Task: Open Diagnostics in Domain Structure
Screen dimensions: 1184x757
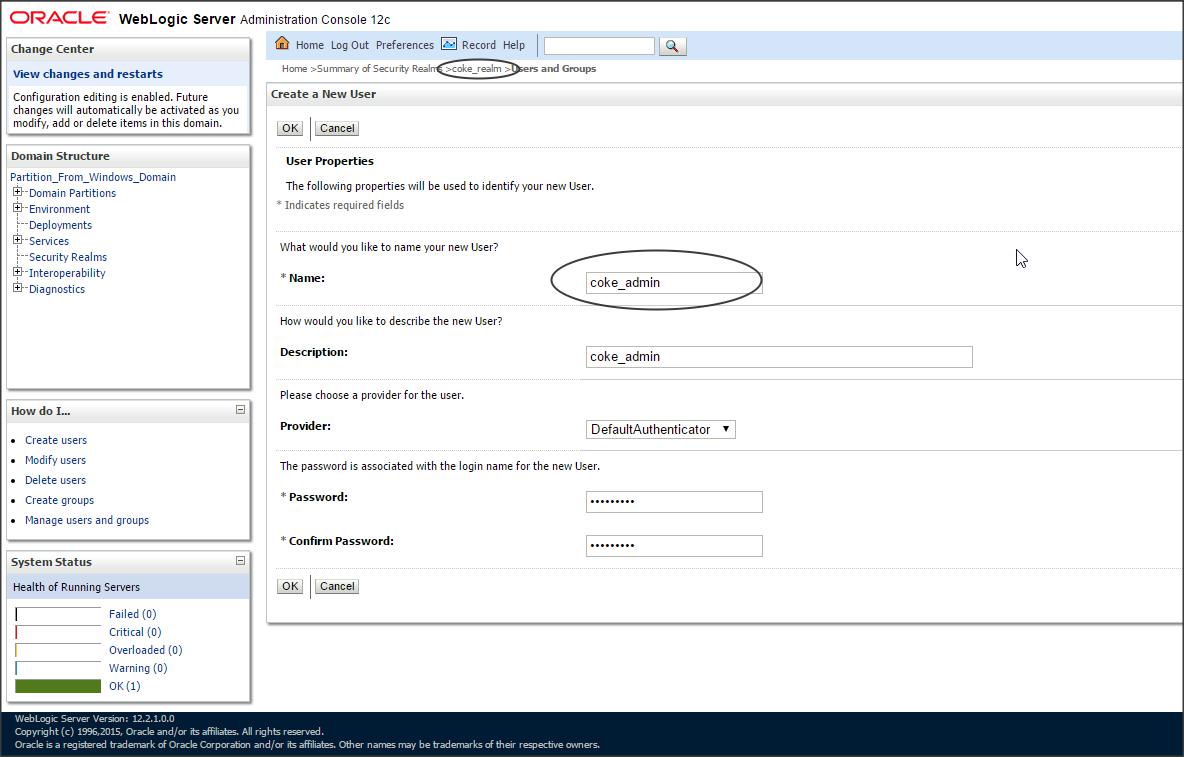Action: tap(57, 289)
